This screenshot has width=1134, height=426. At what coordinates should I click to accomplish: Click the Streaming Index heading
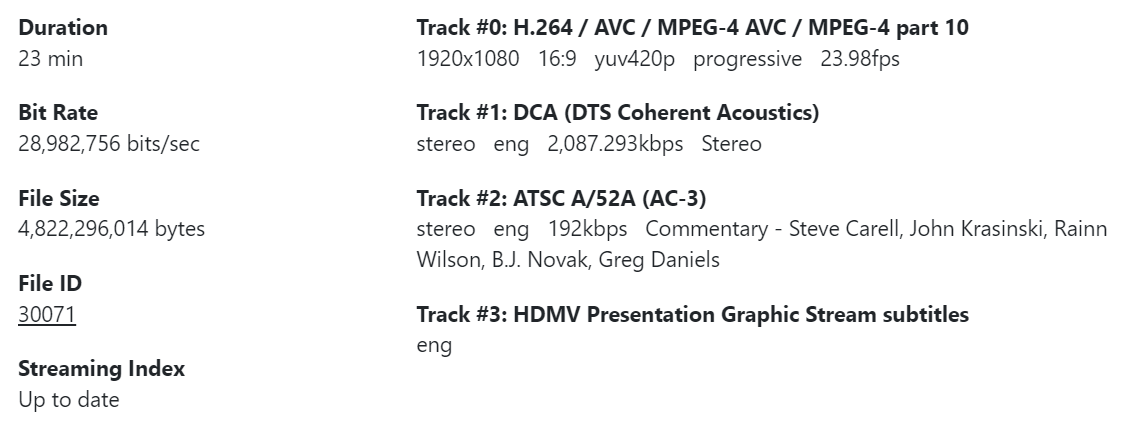(x=102, y=369)
